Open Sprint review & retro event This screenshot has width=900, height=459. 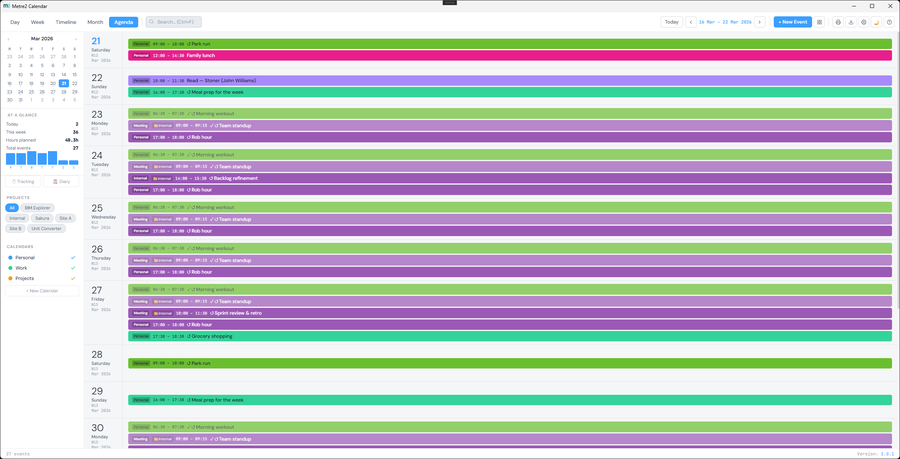pyautogui.click(x=510, y=313)
